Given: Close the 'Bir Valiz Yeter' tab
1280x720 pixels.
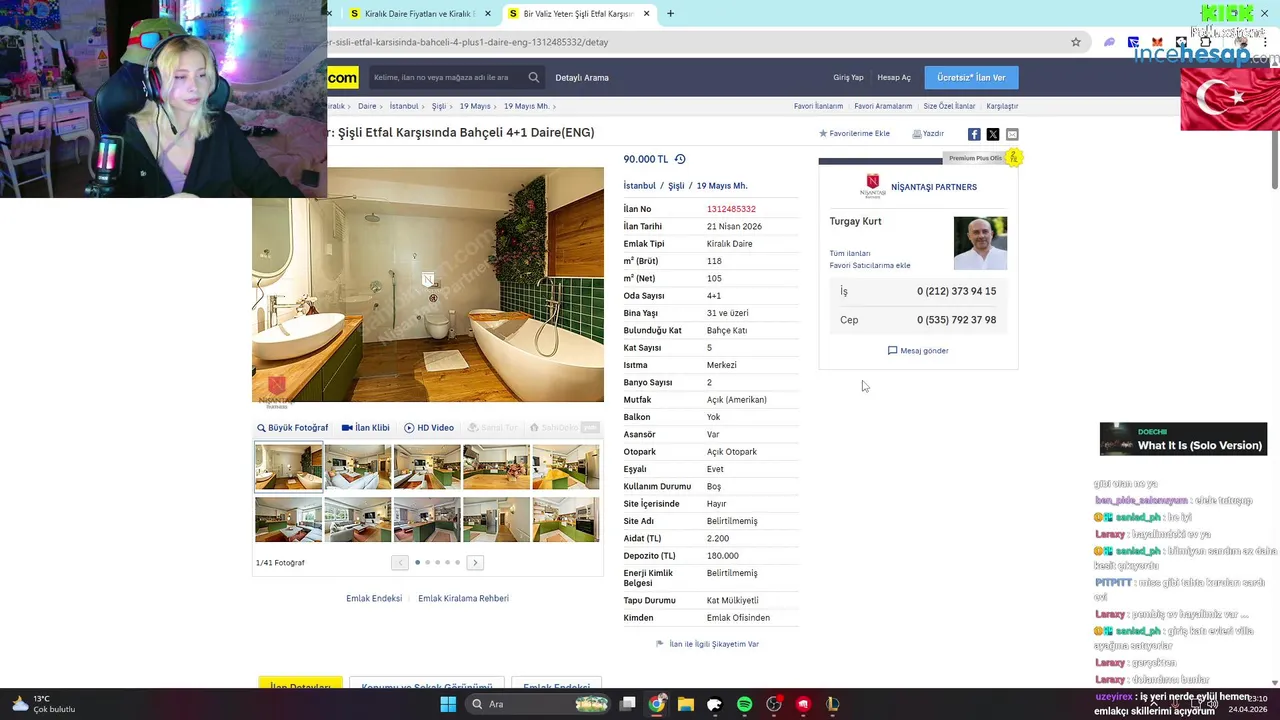Looking at the screenshot, I should point(647,14).
